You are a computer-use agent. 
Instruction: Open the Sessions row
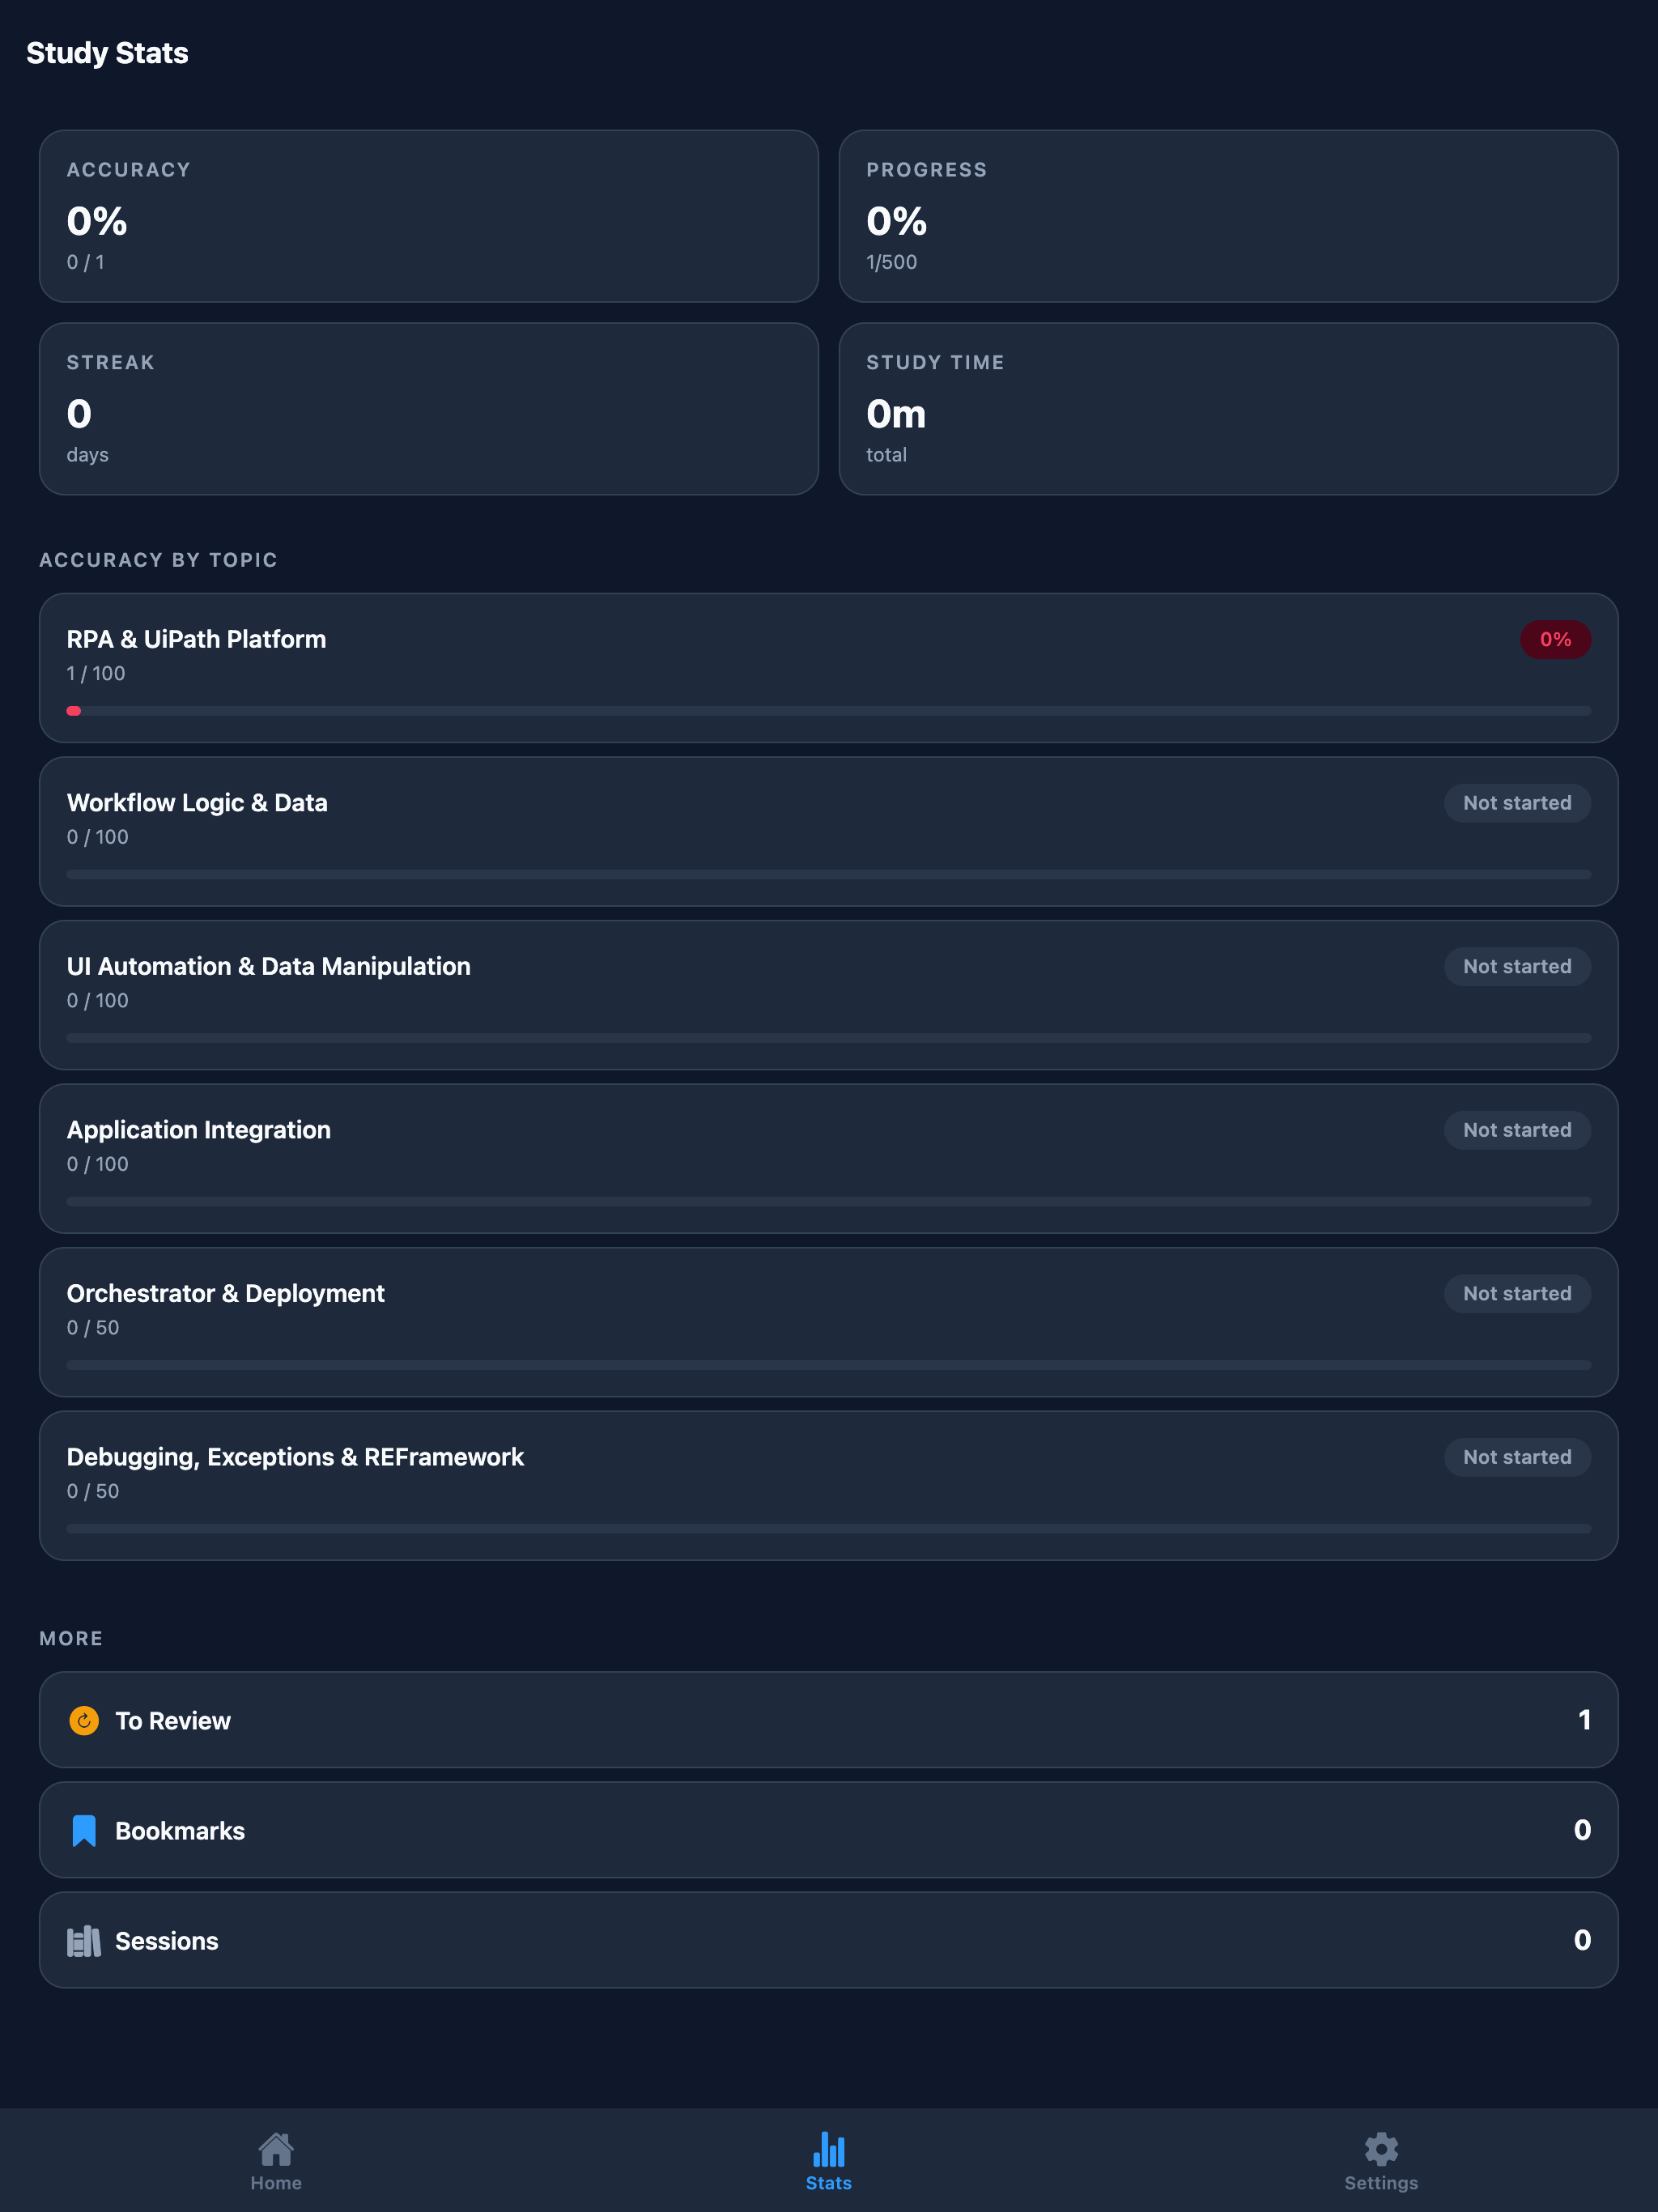pyautogui.click(x=829, y=1940)
